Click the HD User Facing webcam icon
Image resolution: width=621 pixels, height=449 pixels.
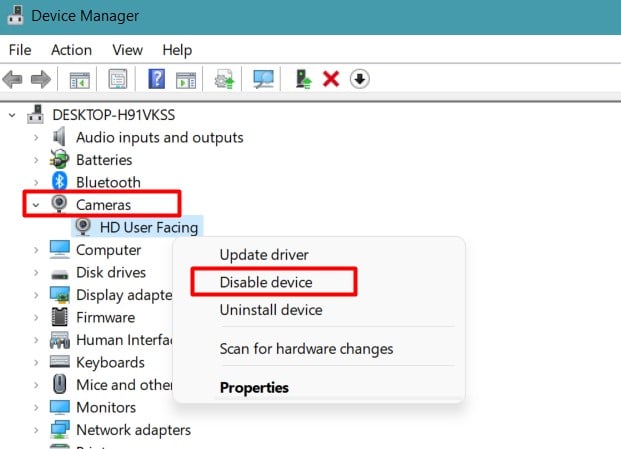pyautogui.click(x=83, y=226)
